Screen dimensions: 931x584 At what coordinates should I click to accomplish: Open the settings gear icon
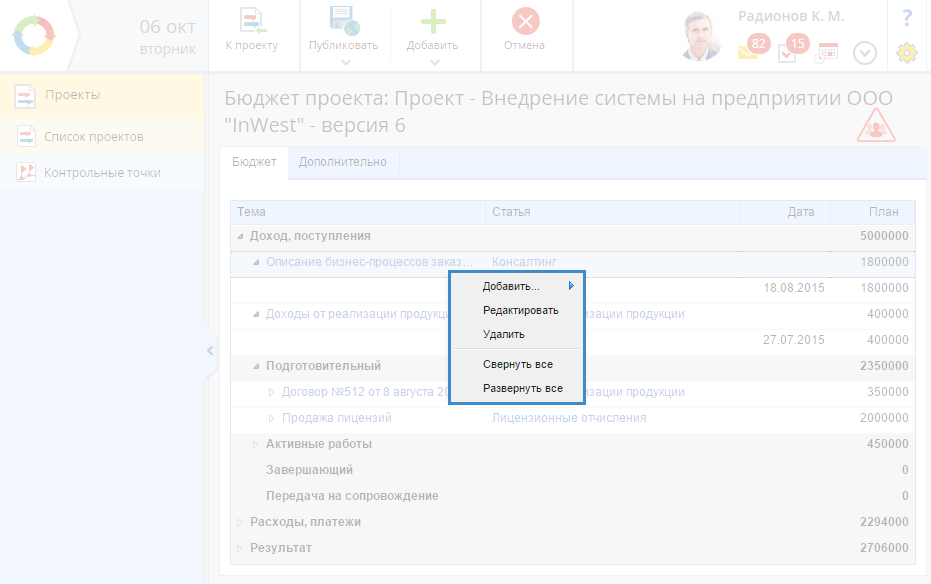coord(906,53)
